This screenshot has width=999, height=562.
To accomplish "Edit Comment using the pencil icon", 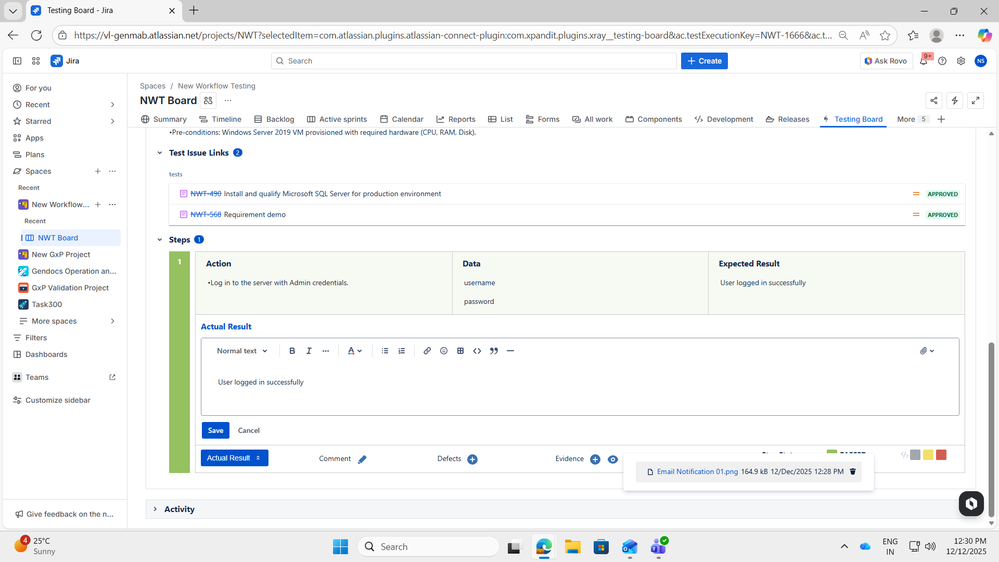I will (x=362, y=459).
